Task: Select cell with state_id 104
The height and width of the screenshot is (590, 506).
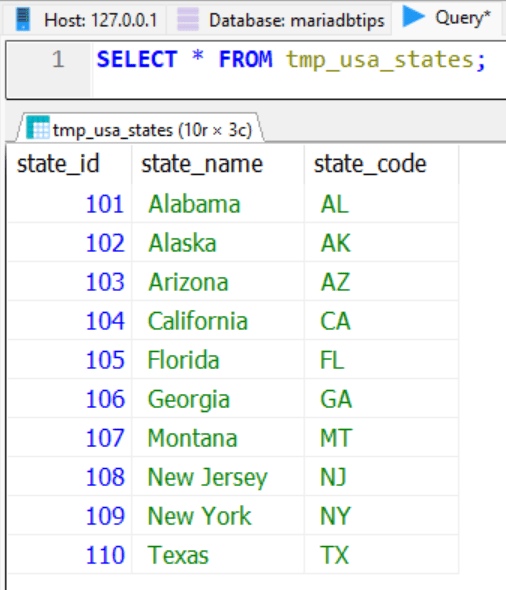Action: pyautogui.click(x=70, y=321)
